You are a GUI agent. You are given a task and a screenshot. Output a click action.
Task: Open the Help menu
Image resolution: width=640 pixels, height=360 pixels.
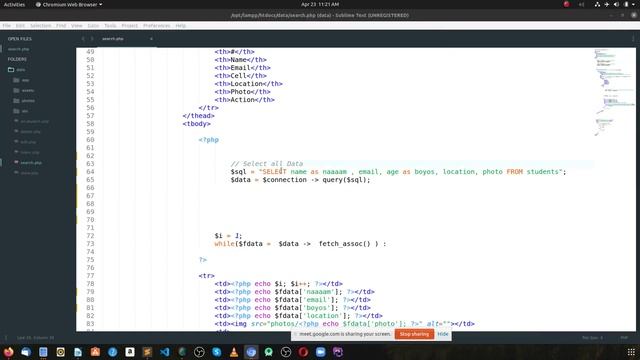click(180, 25)
